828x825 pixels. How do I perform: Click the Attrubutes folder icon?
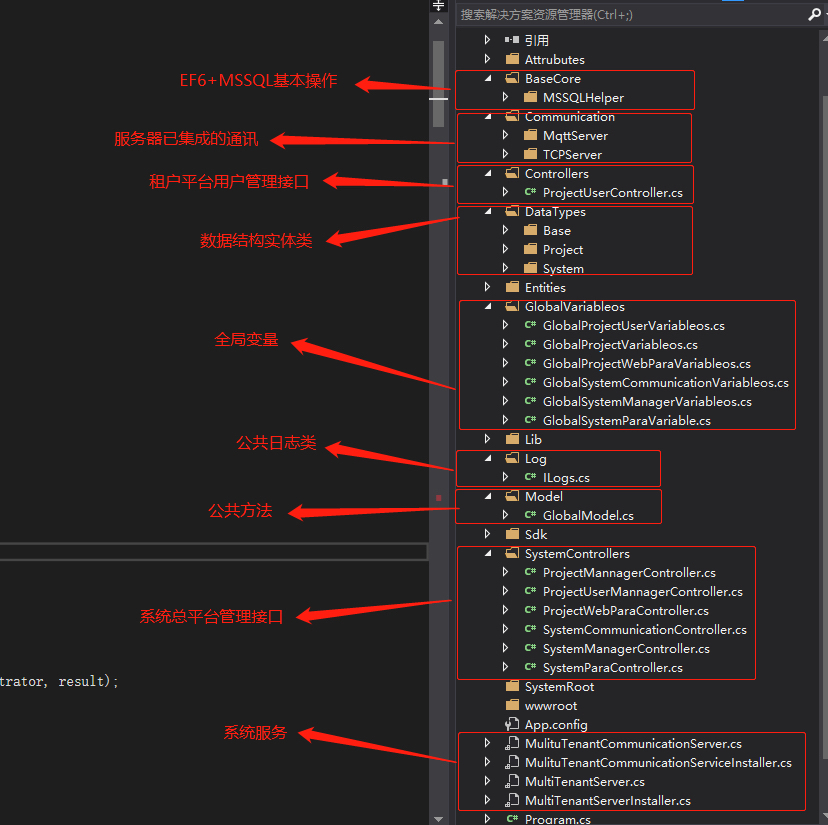pyautogui.click(x=512, y=60)
